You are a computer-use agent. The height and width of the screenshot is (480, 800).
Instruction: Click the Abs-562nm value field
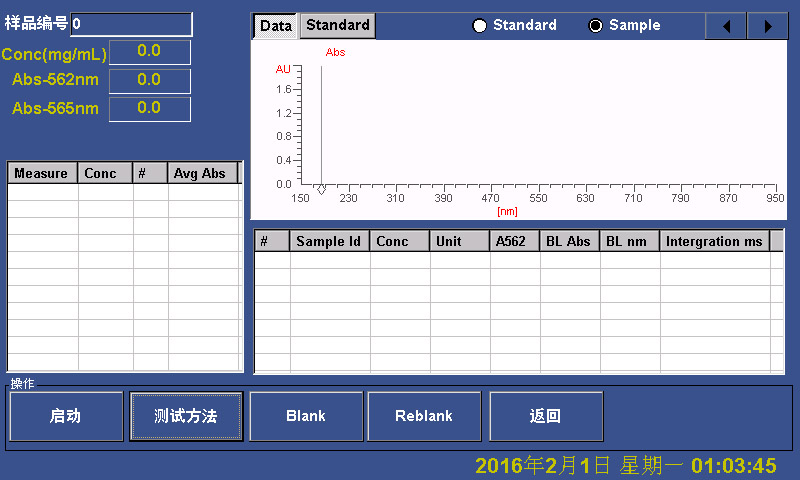click(149, 80)
